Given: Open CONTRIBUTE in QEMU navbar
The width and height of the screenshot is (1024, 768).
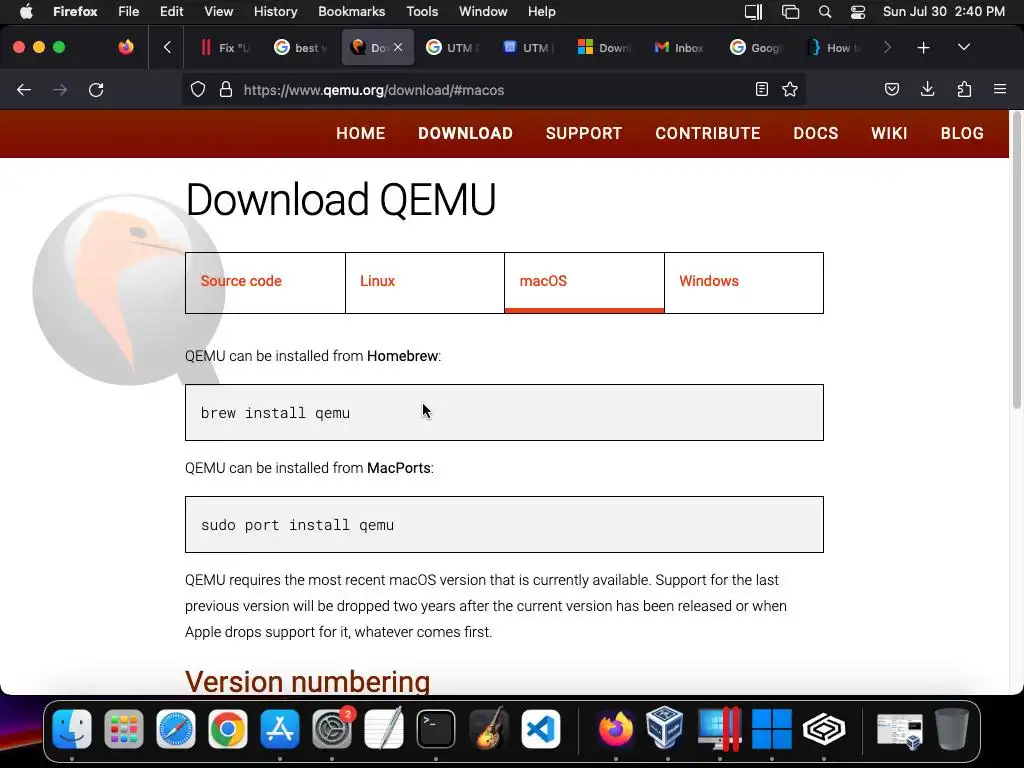Looking at the screenshot, I should point(708,133).
